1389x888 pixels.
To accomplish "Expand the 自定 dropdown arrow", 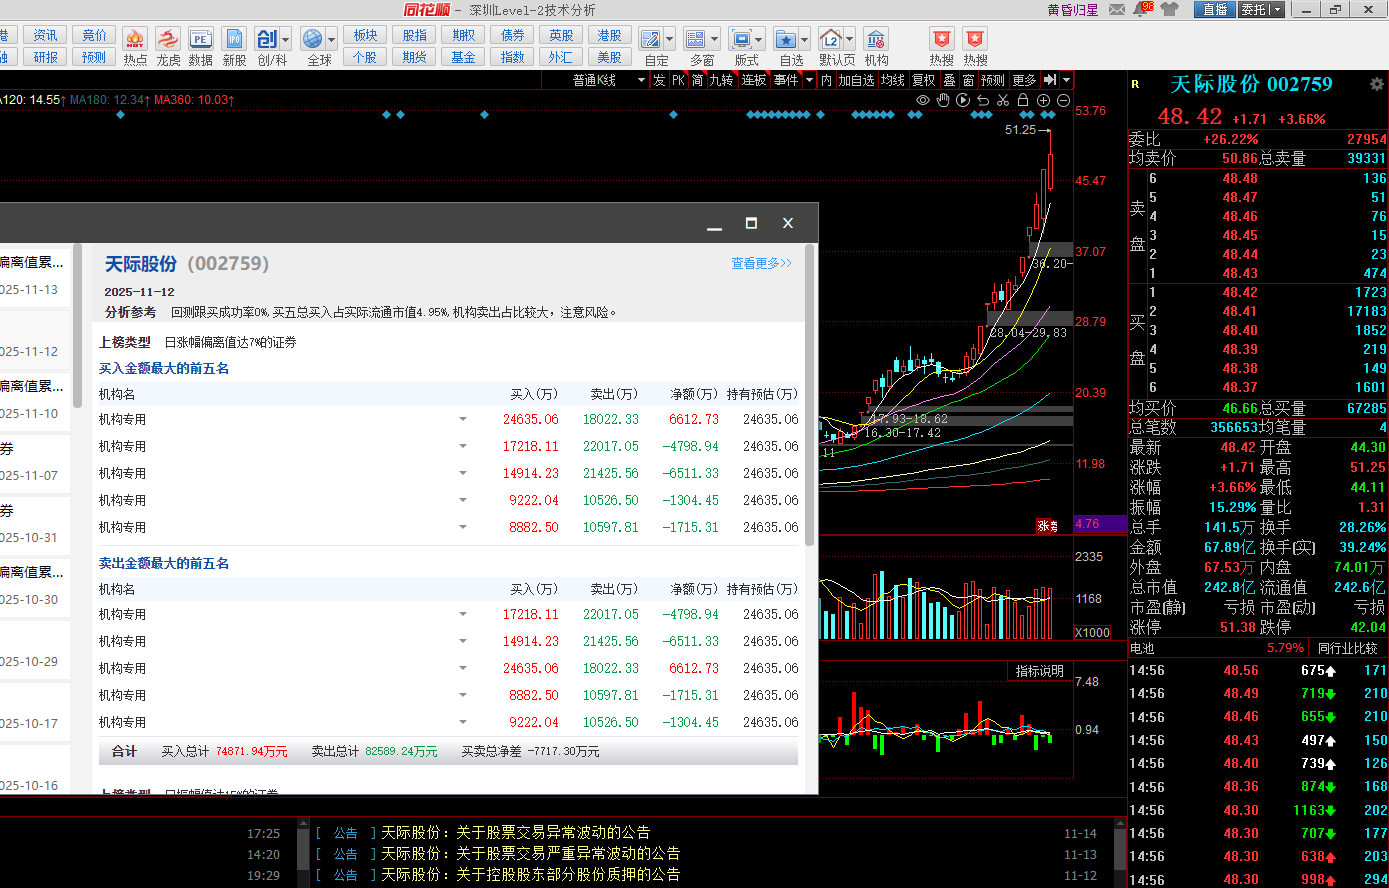I will pyautogui.click(x=670, y=40).
